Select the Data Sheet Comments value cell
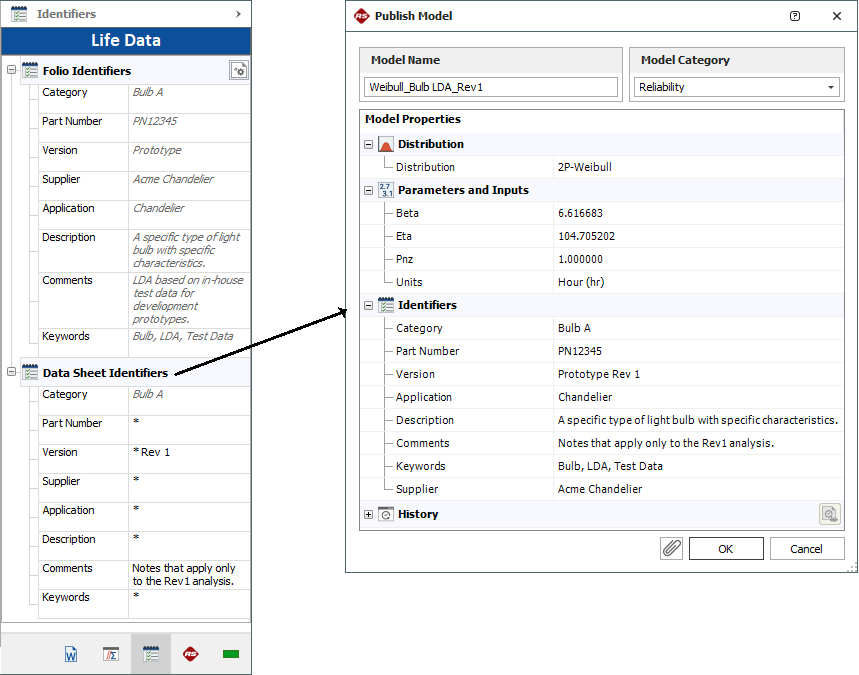Image resolution: width=859 pixels, height=675 pixels. click(x=188, y=574)
